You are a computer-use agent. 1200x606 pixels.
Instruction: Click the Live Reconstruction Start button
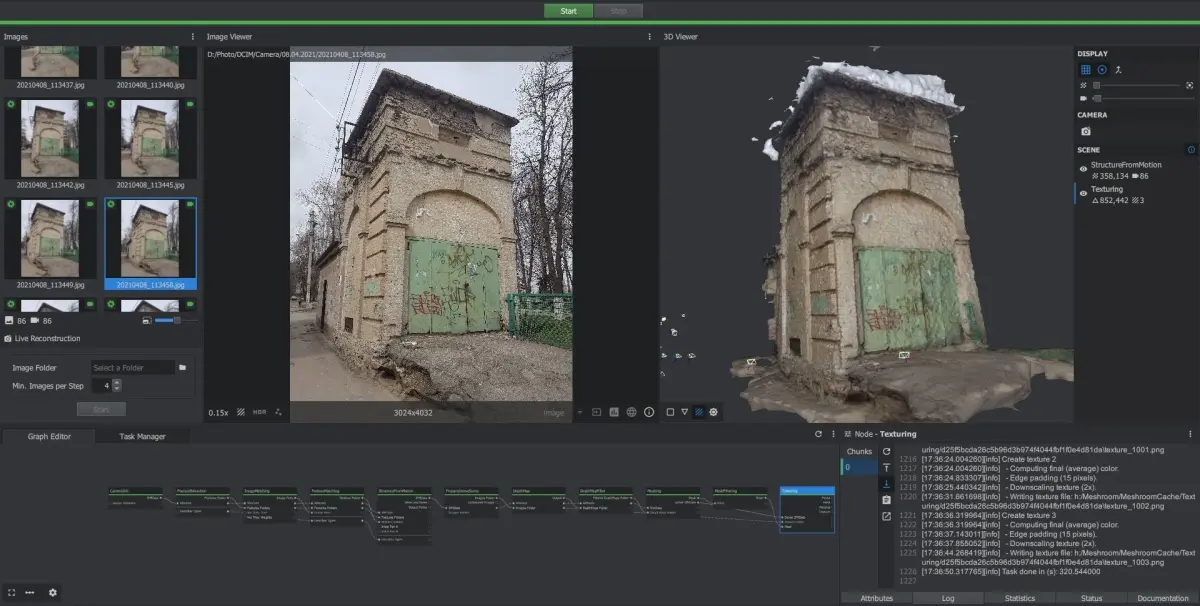click(x=101, y=409)
